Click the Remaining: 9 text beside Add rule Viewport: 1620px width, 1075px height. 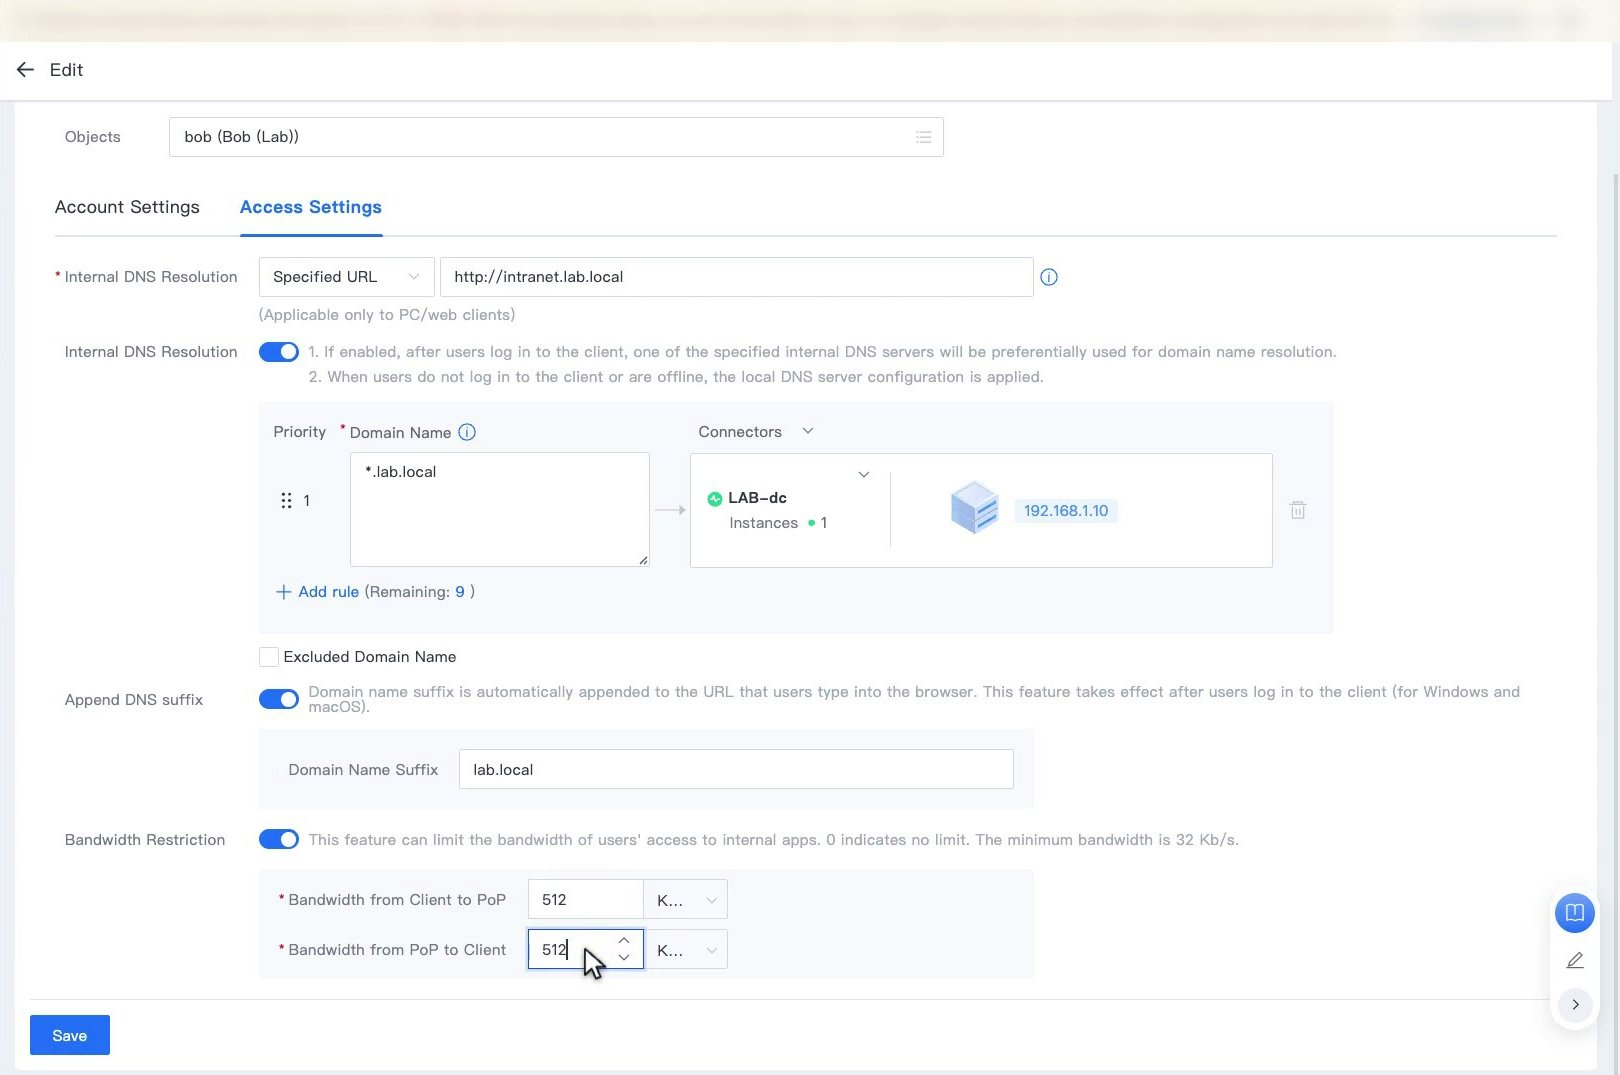[420, 592]
